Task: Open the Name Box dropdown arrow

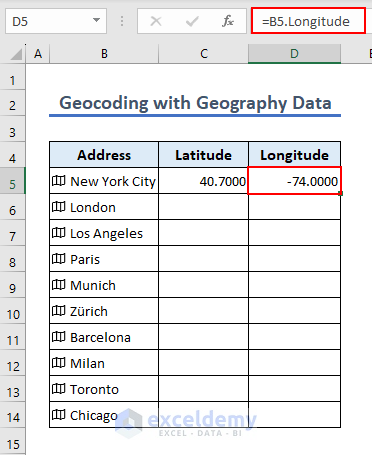Action: (96, 21)
